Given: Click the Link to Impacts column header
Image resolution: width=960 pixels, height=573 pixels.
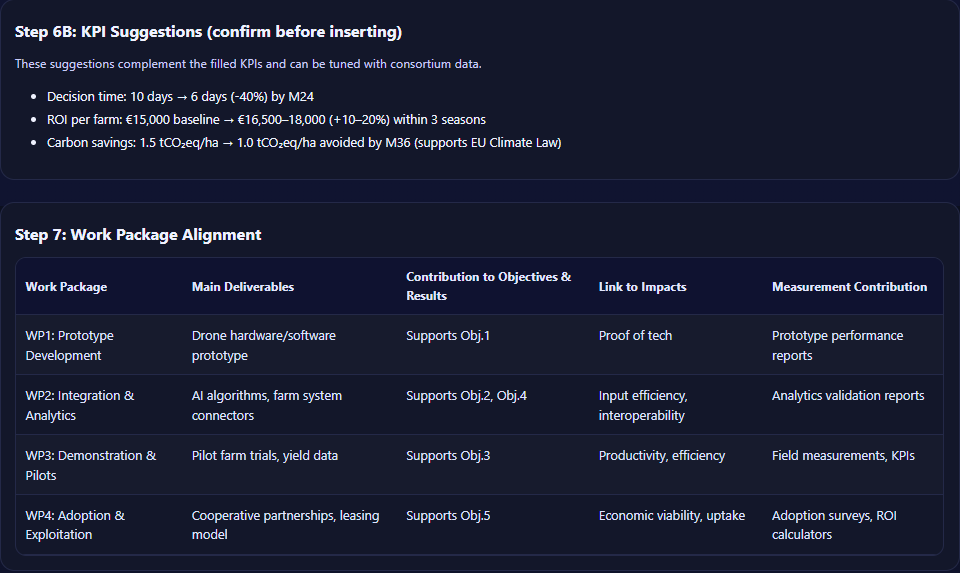Looking at the screenshot, I should pos(642,287).
